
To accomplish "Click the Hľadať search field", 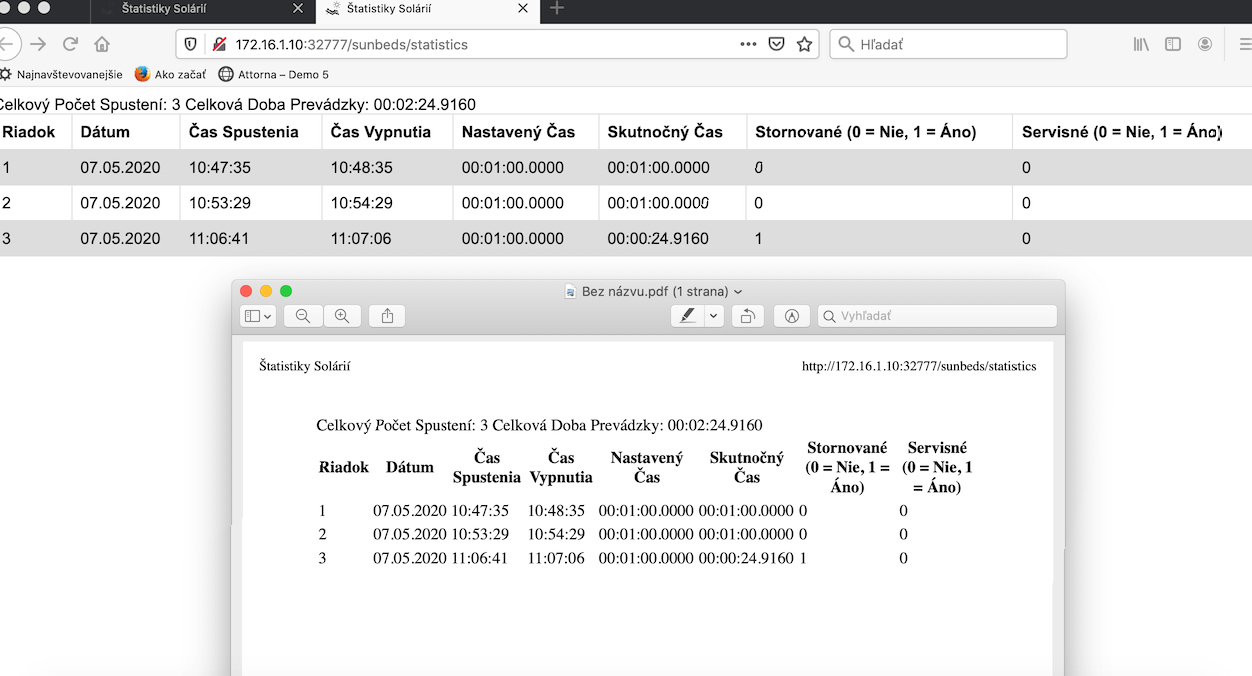I will pos(948,44).
